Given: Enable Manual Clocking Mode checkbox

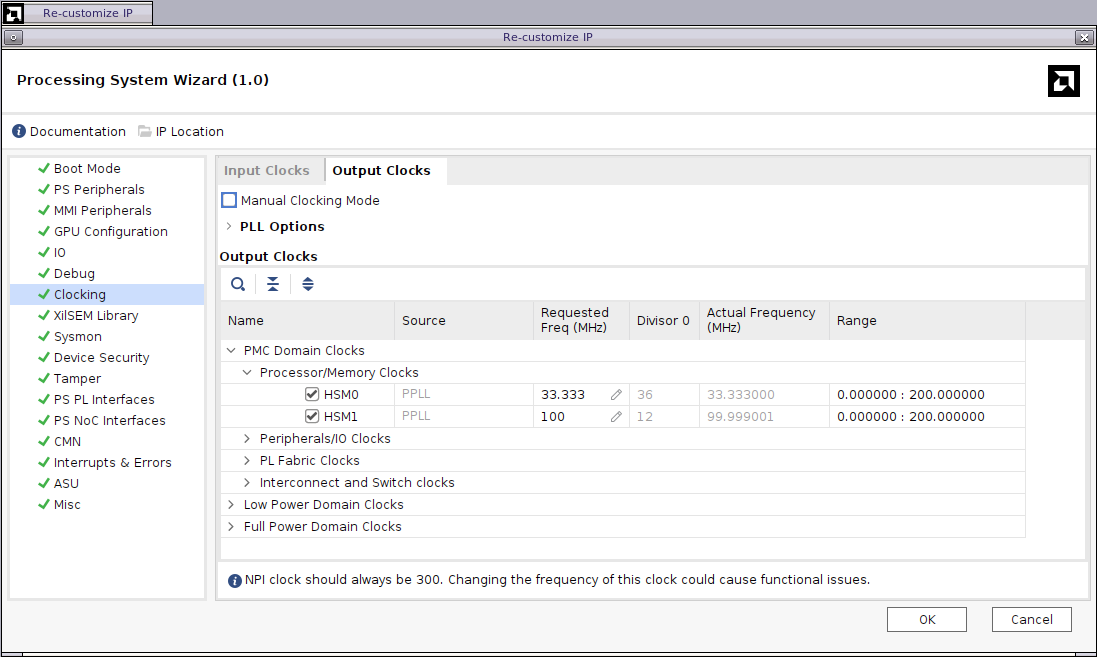Looking at the screenshot, I should [229, 201].
